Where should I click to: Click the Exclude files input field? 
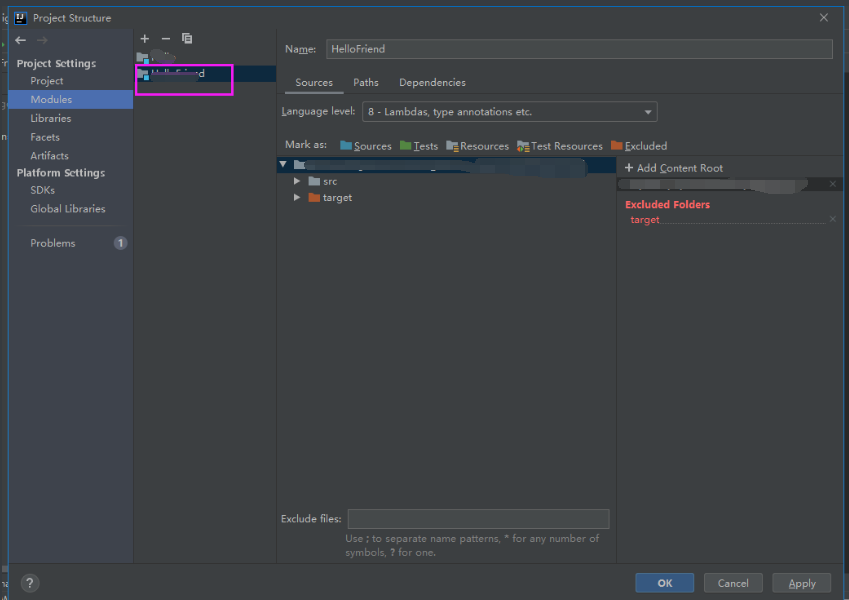(x=479, y=519)
